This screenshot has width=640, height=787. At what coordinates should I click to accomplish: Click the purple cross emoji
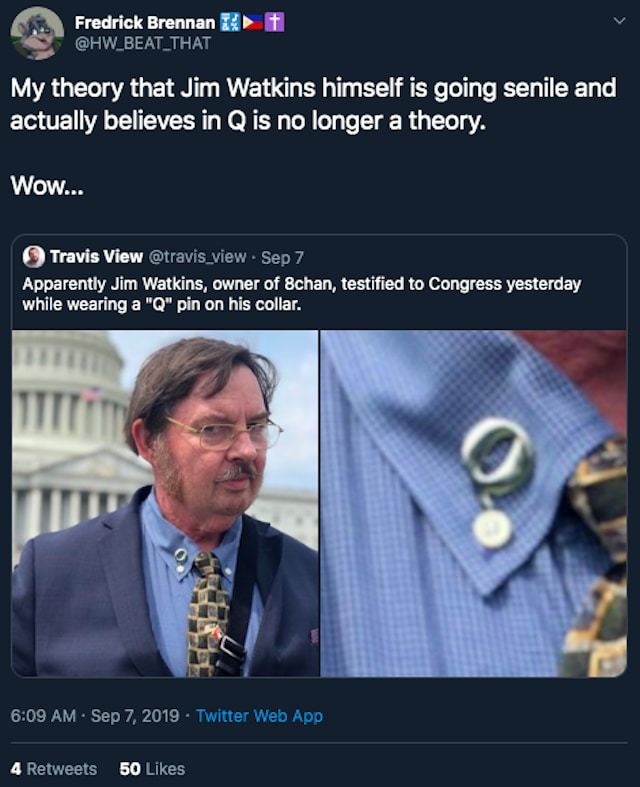point(275,22)
